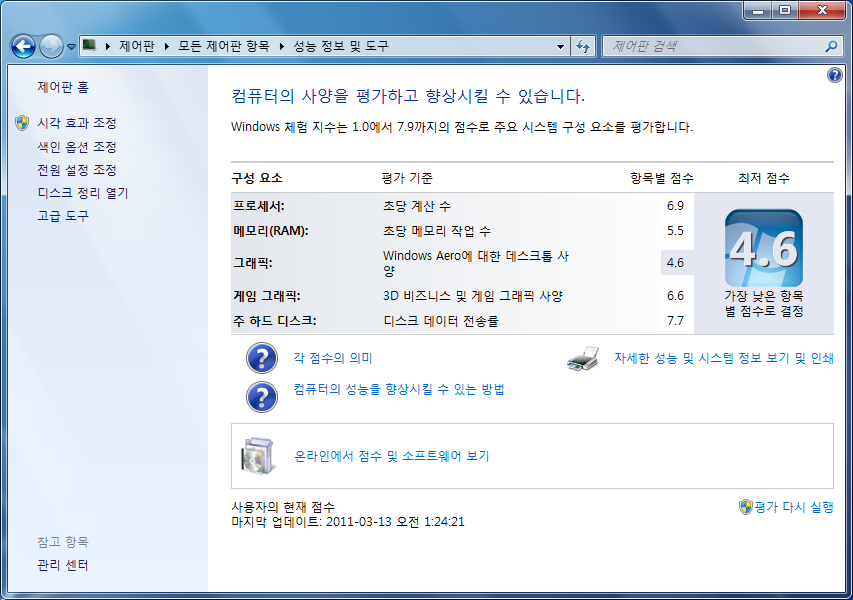Open 각 점수의 의미 link

333,358
